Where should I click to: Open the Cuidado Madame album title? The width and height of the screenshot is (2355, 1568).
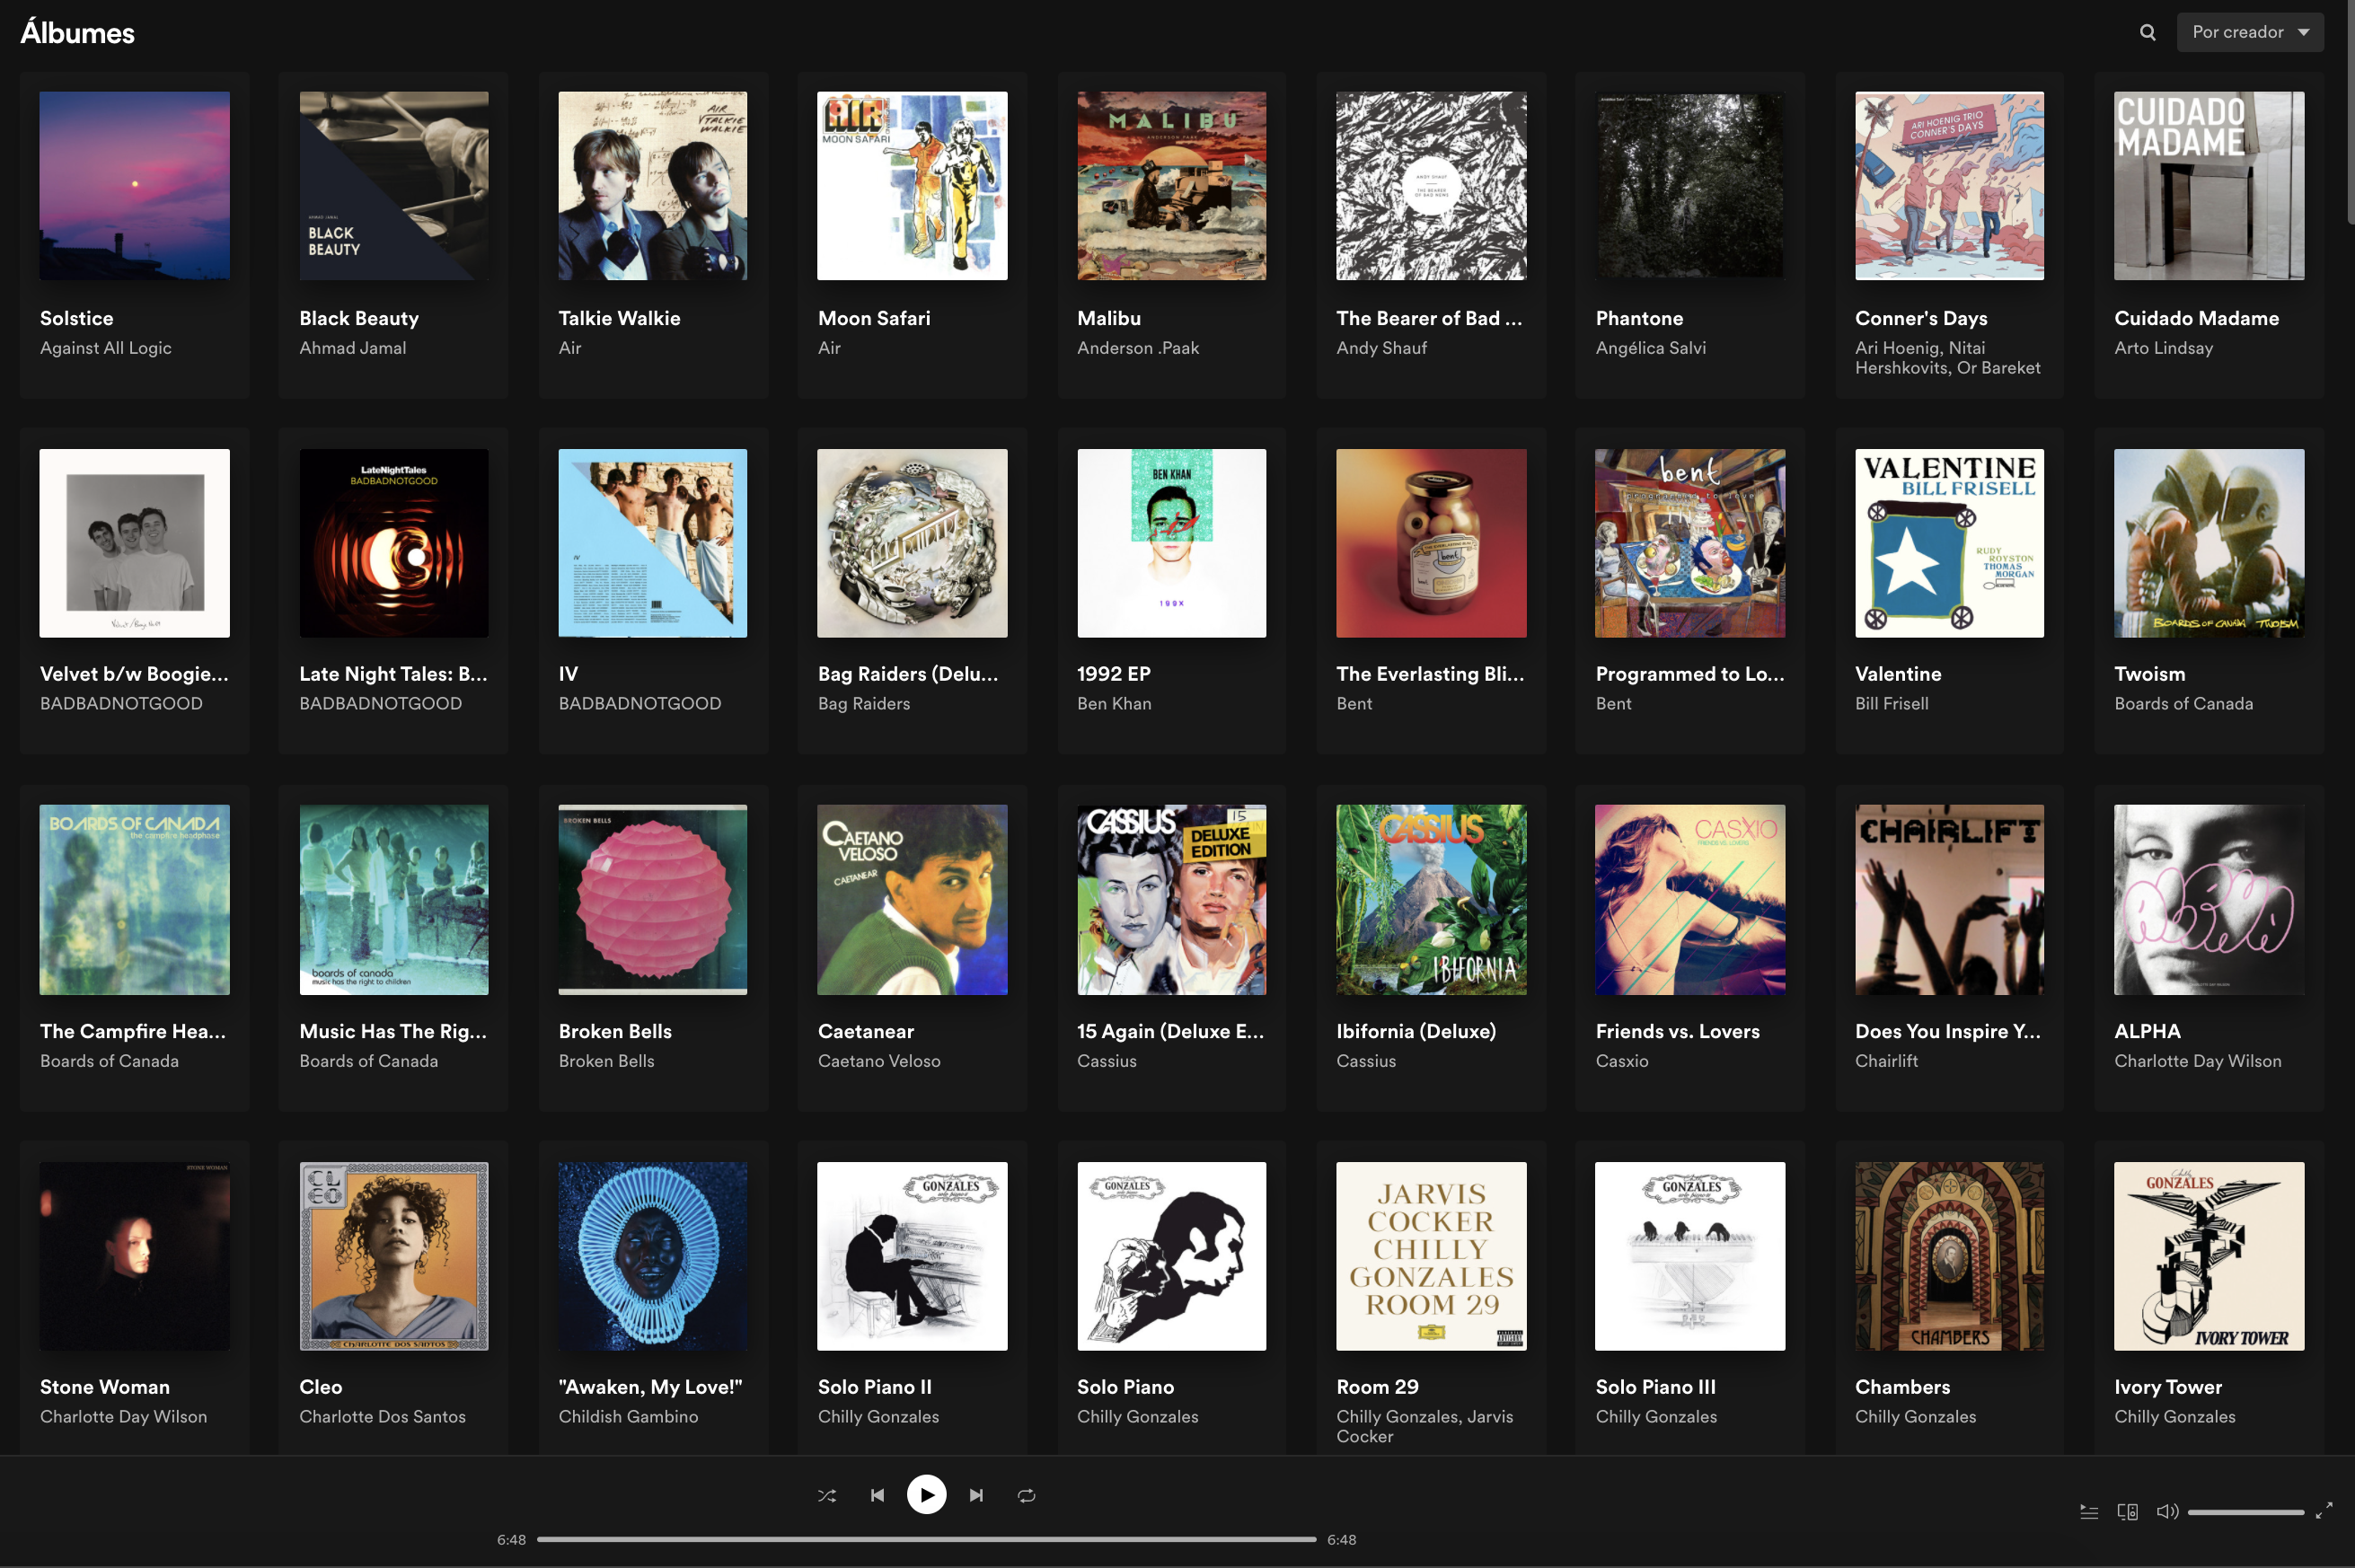[2196, 318]
